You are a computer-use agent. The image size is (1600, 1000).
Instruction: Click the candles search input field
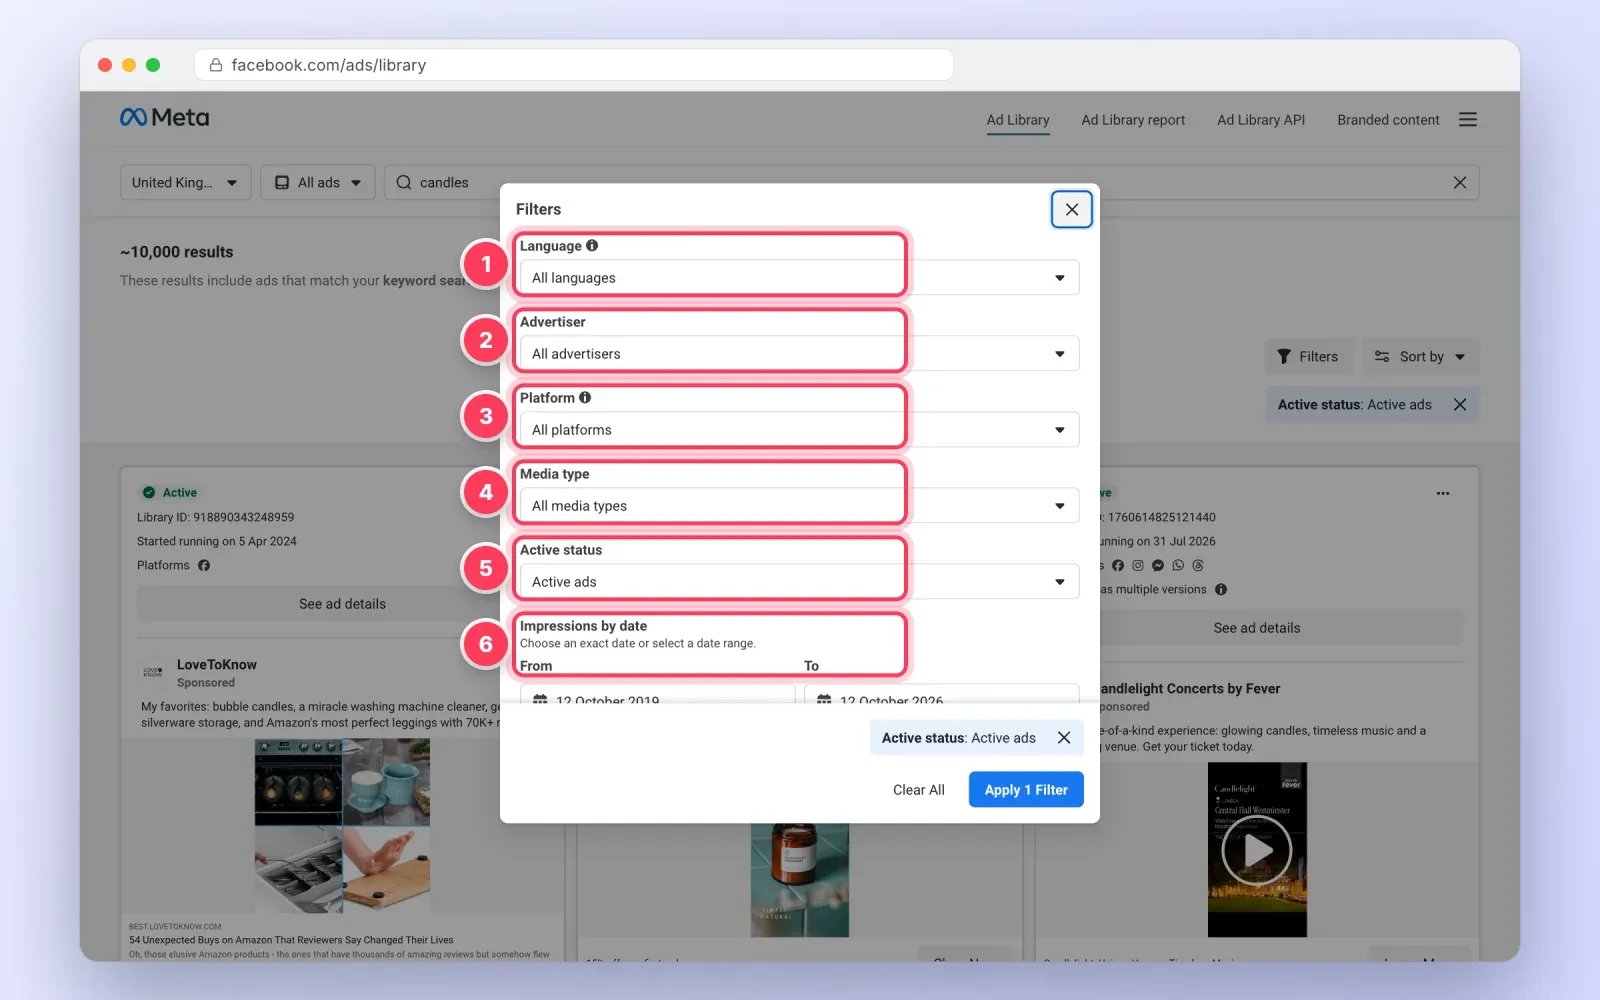pyautogui.click(x=932, y=183)
